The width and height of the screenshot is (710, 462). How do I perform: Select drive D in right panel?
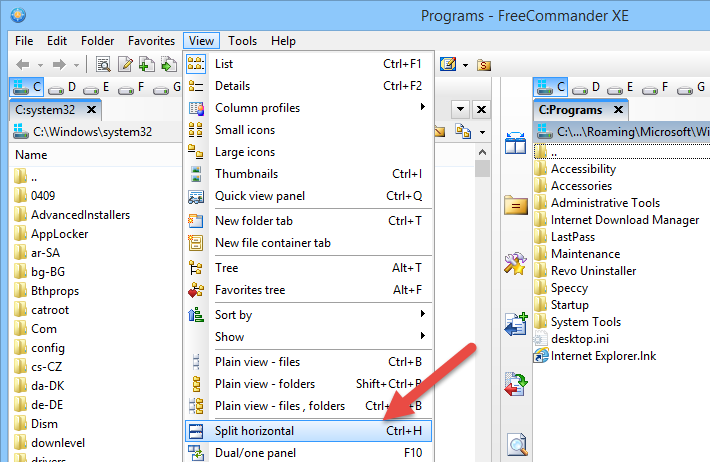tap(586, 87)
